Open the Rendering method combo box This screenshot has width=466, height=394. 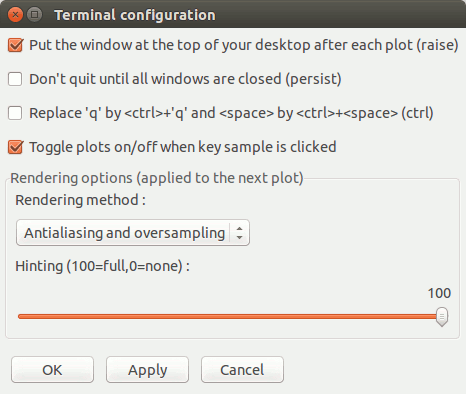133,233
